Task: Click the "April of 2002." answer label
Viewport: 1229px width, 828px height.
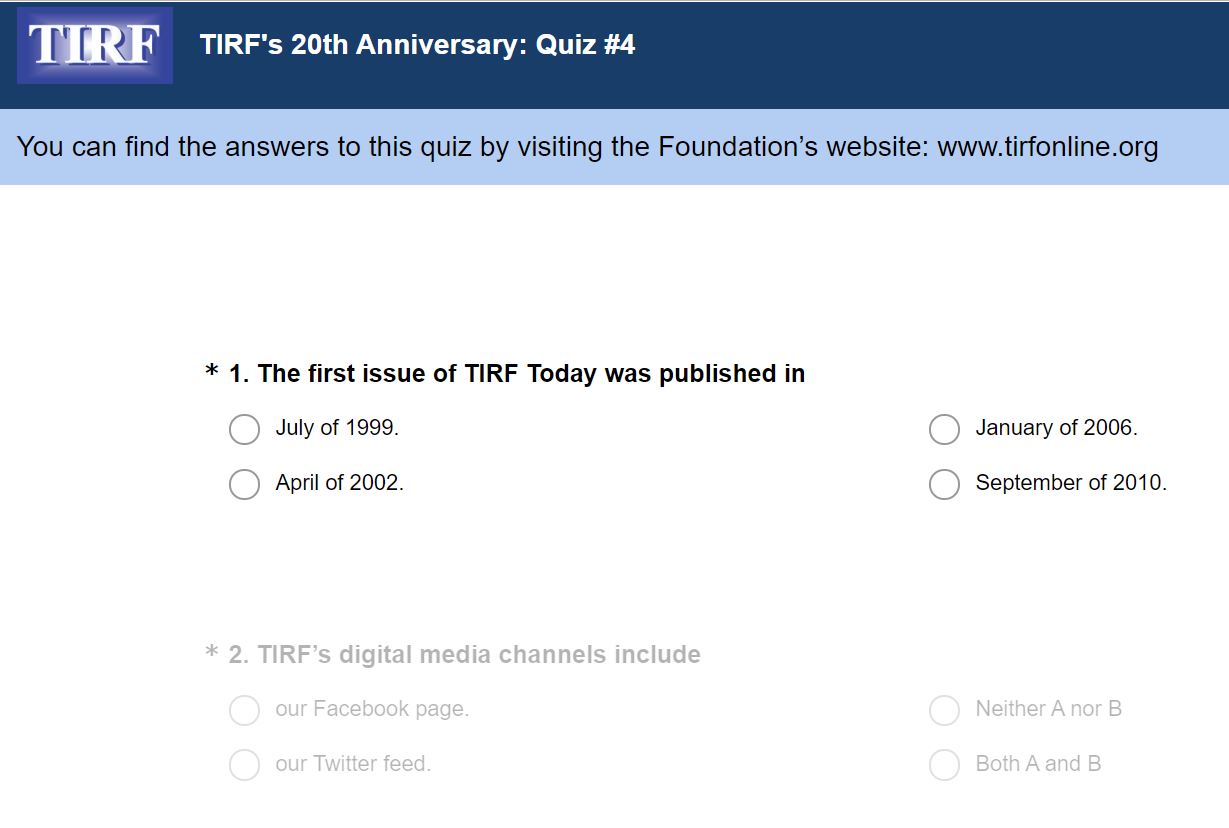Action: 340,483
